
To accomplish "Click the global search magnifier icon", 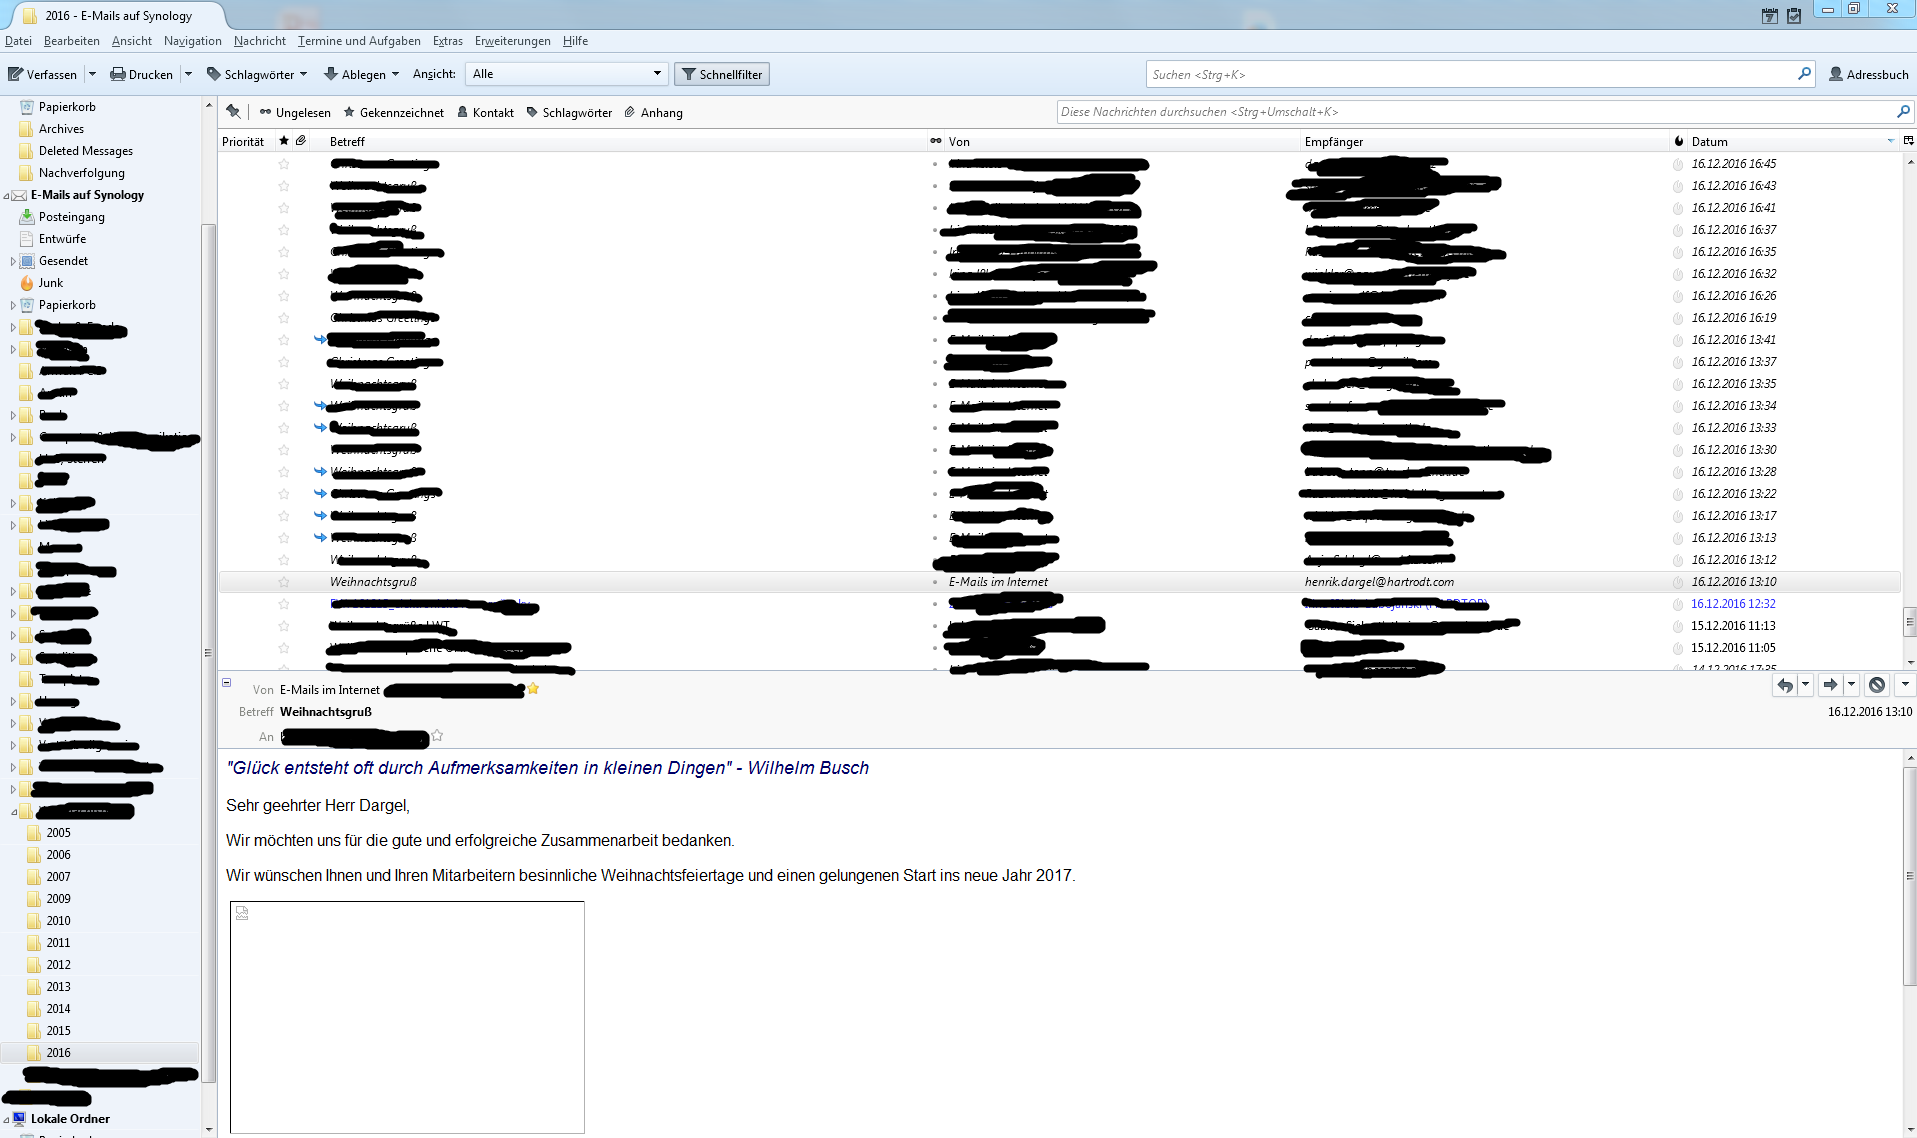I will click(1804, 74).
